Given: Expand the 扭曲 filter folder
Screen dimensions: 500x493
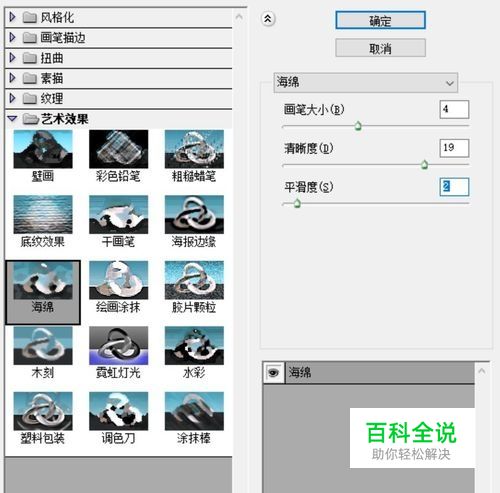Looking at the screenshot, I should [12, 58].
